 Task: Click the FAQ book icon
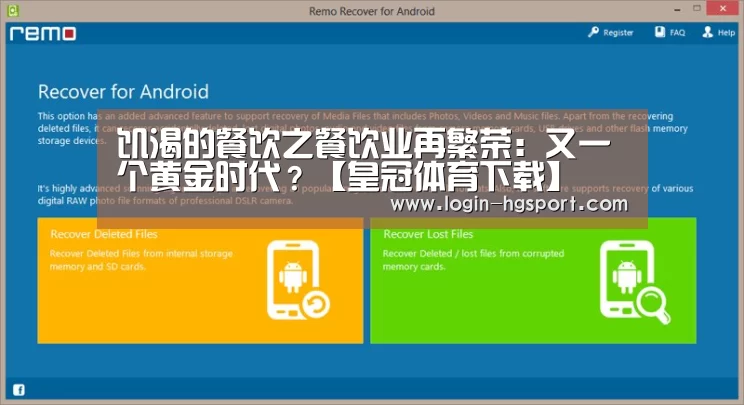point(660,32)
